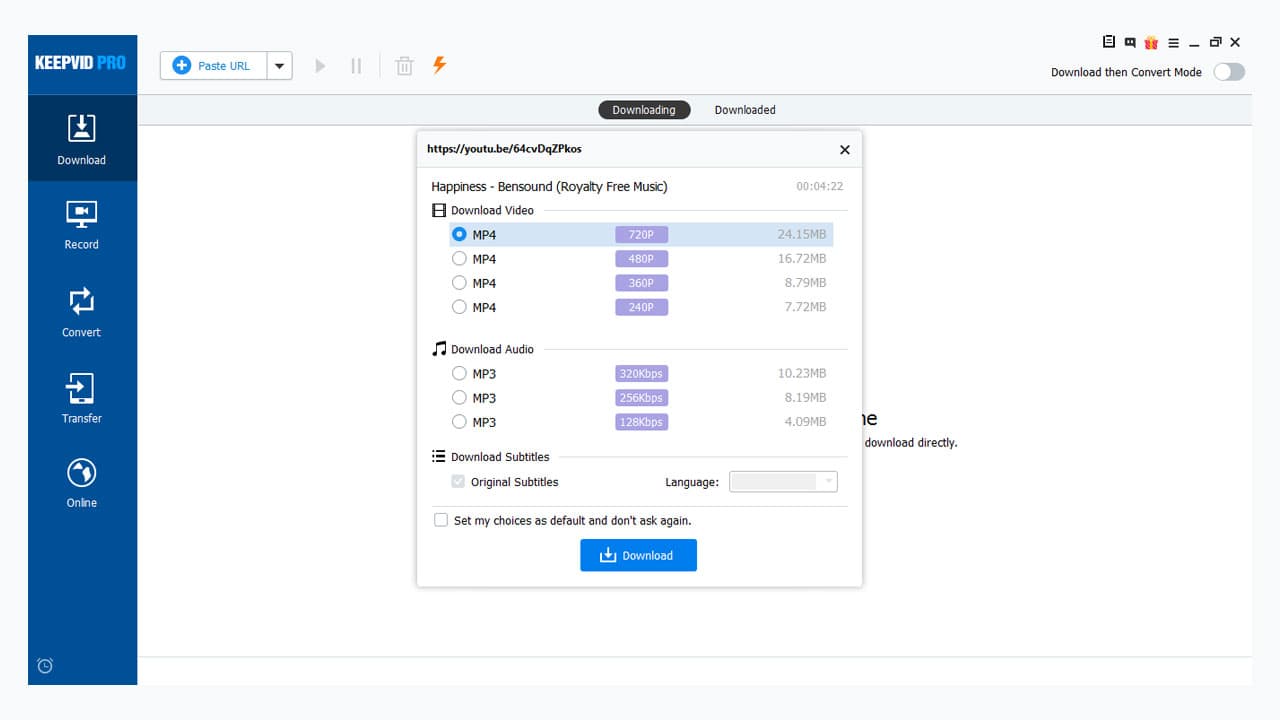Select the MP4 480P video format

(x=459, y=258)
